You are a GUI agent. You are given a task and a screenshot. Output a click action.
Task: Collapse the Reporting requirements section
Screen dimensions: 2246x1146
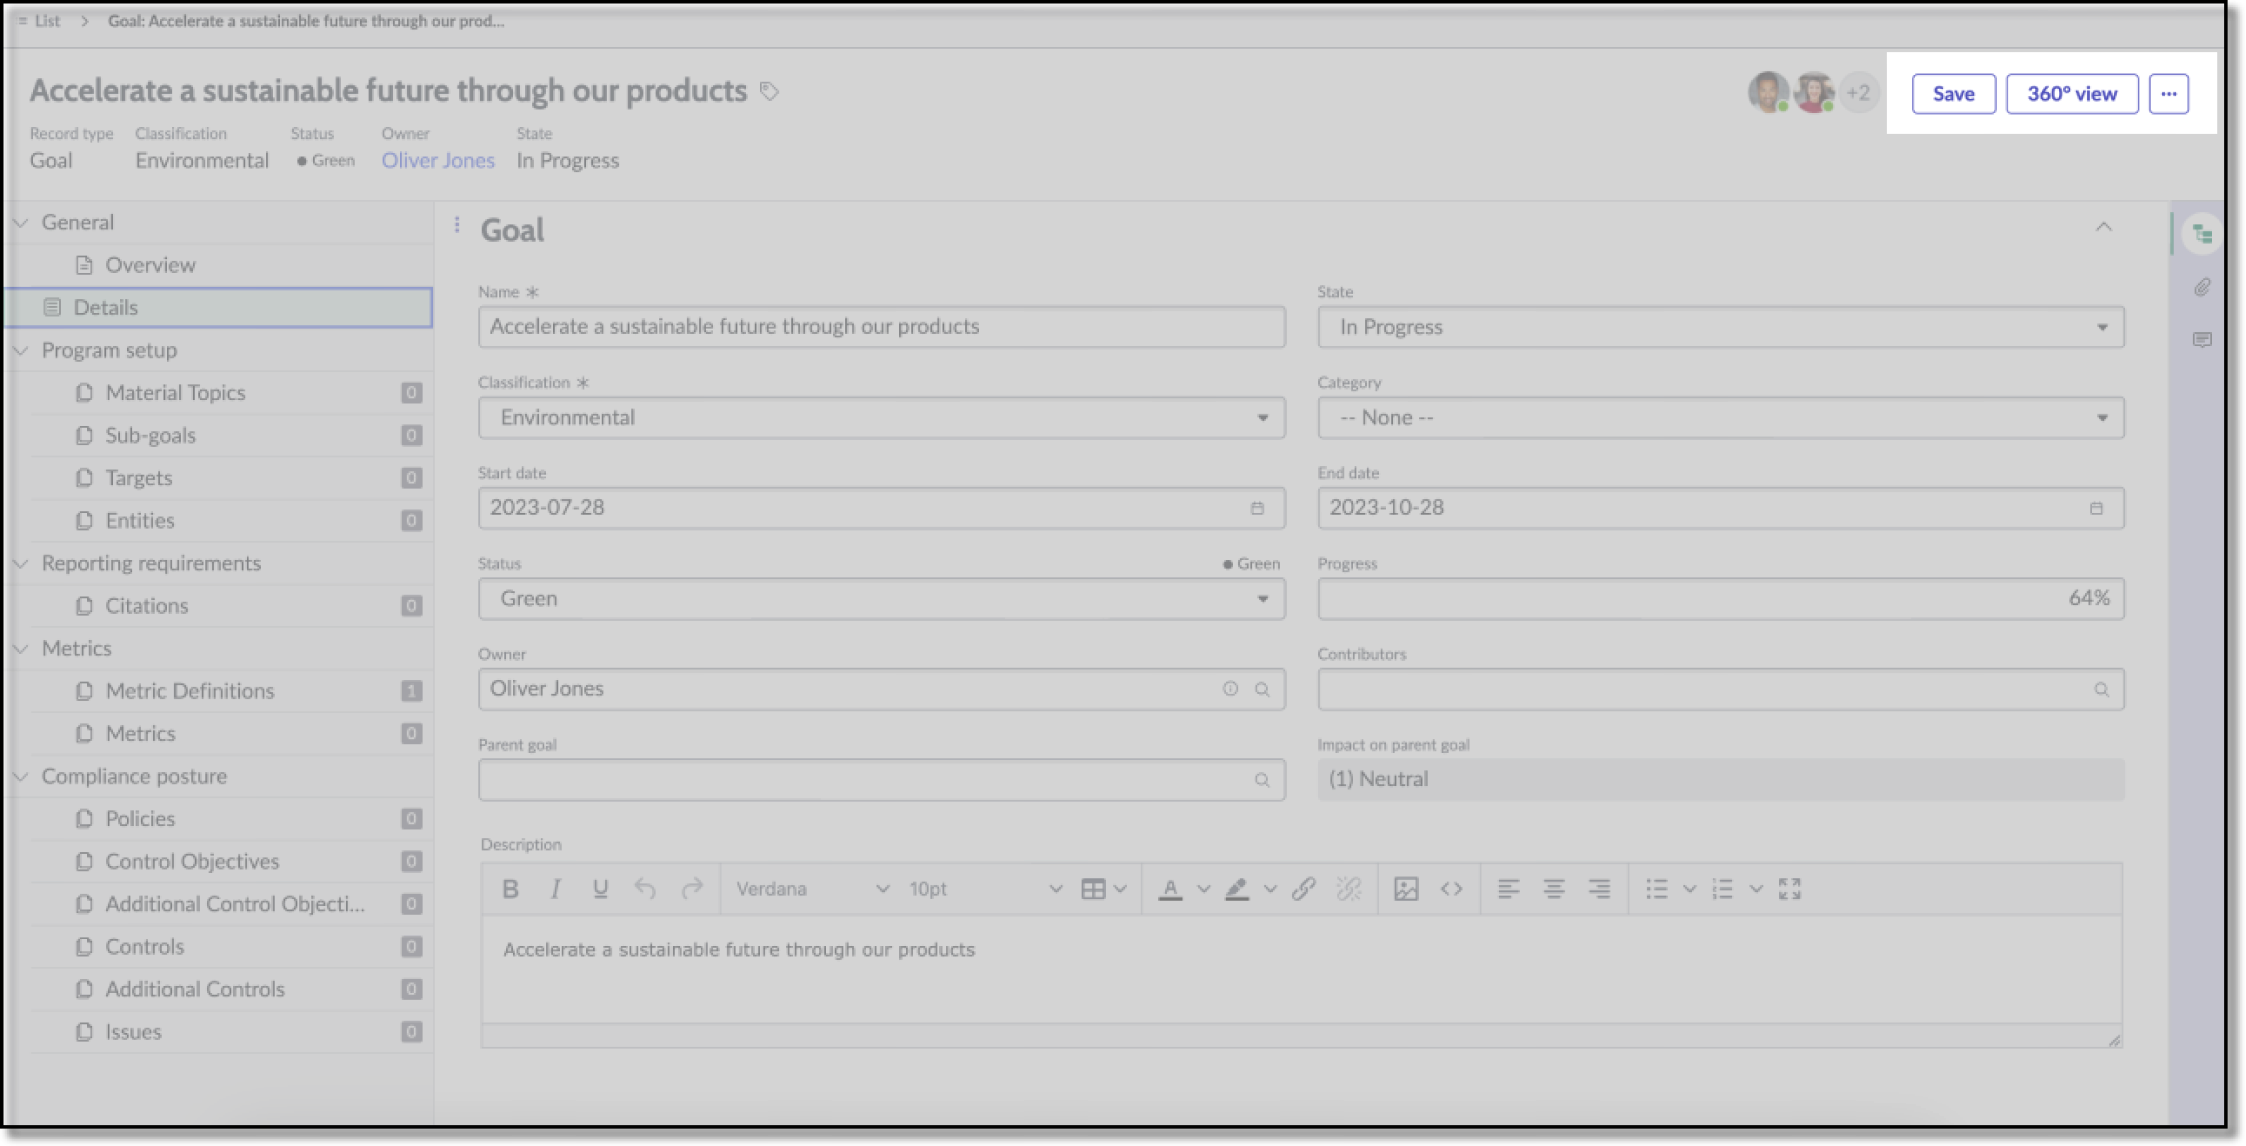[21, 563]
